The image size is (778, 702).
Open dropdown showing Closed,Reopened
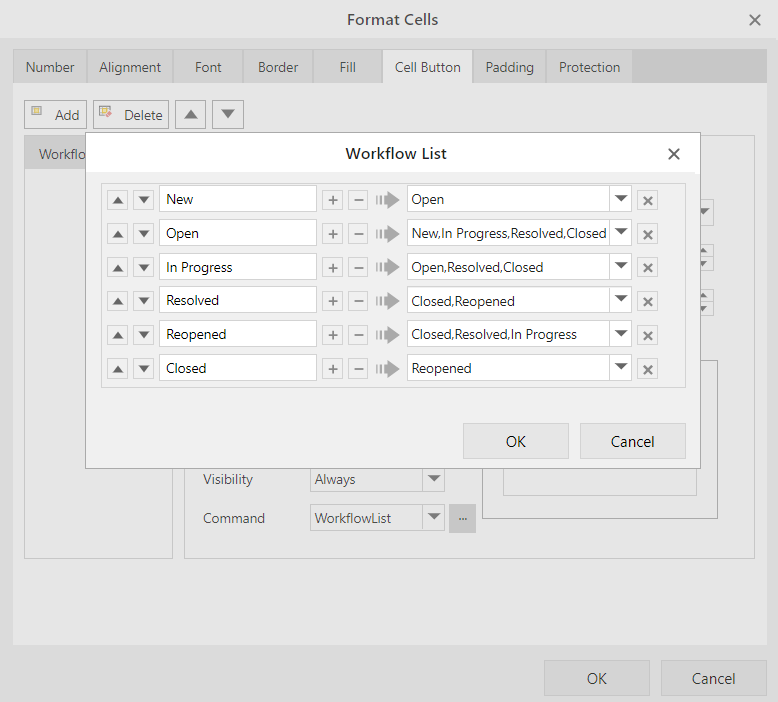point(621,300)
